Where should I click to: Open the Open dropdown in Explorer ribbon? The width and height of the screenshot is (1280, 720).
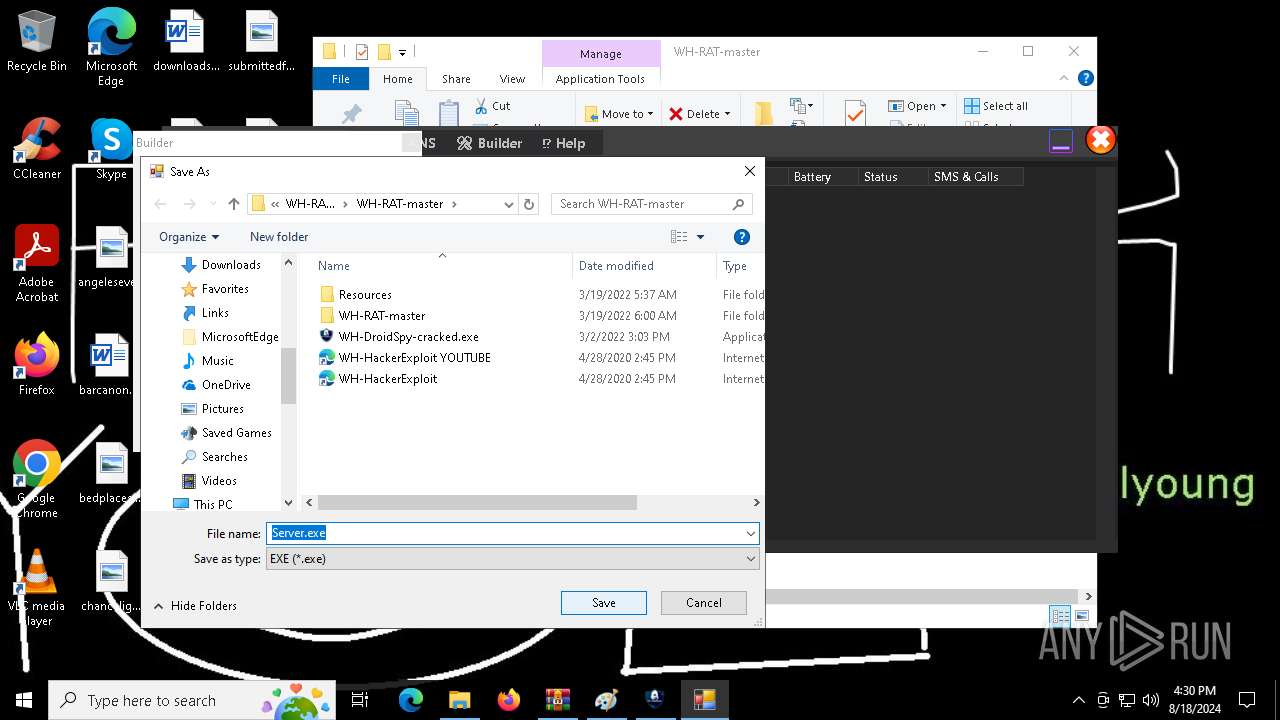(917, 106)
